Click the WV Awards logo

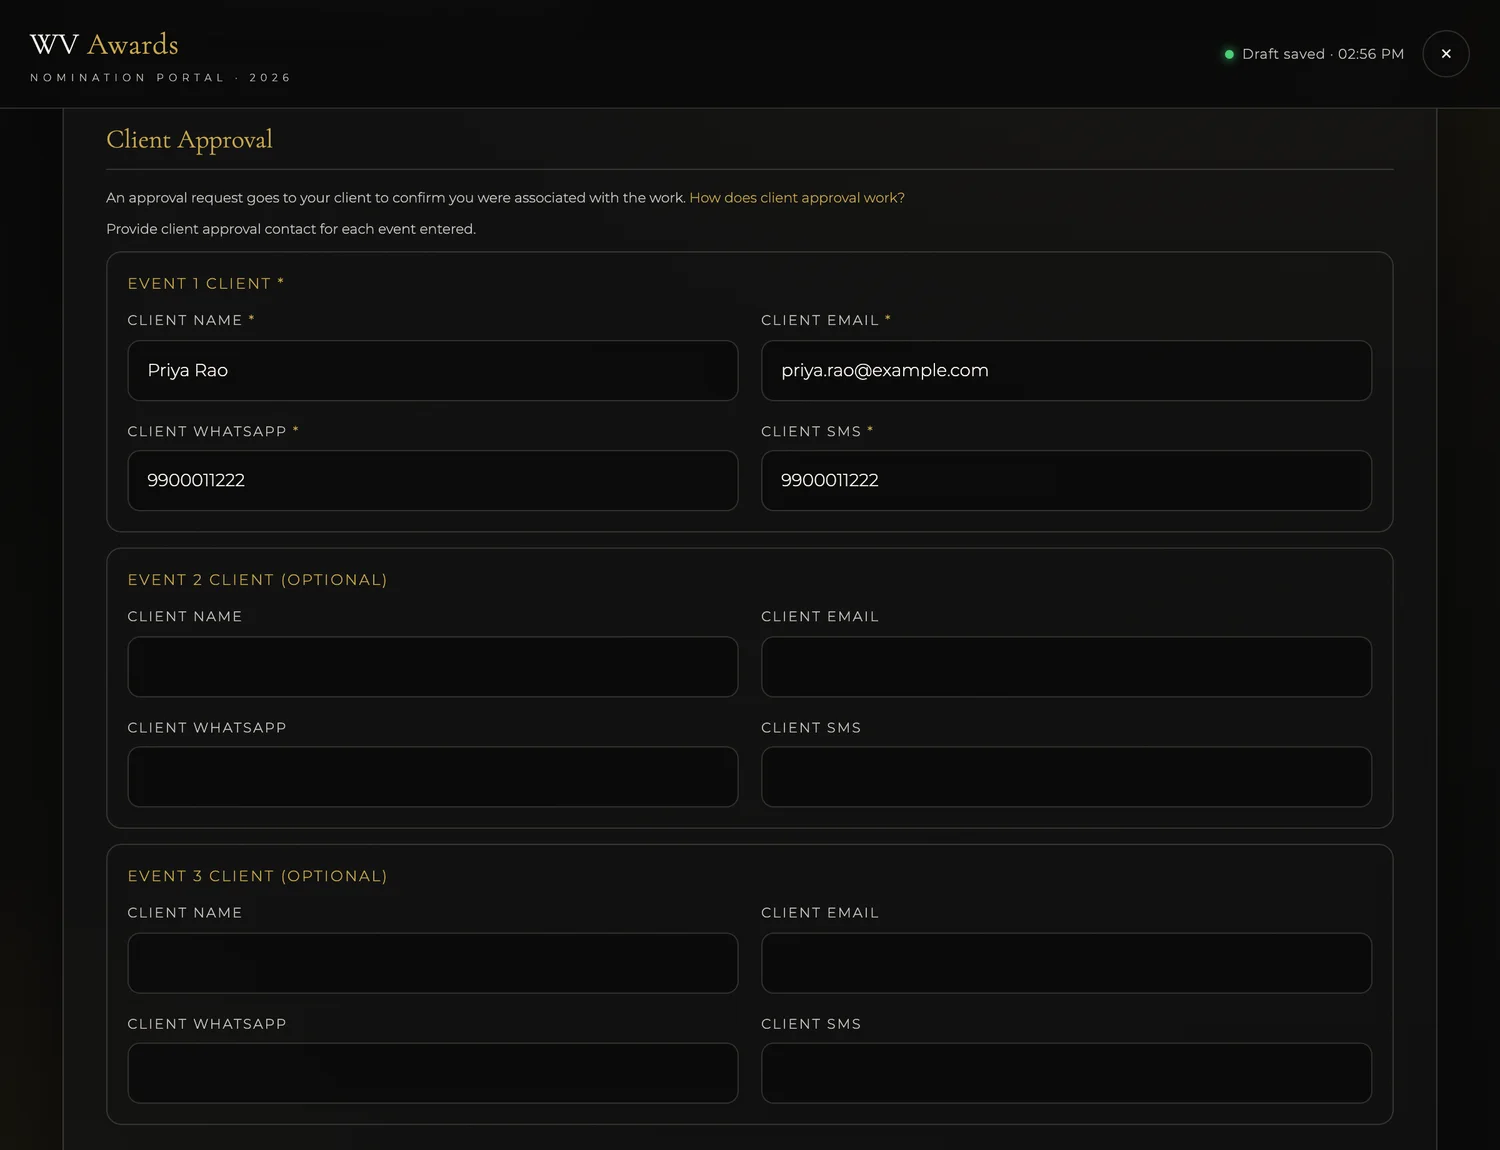pos(104,45)
